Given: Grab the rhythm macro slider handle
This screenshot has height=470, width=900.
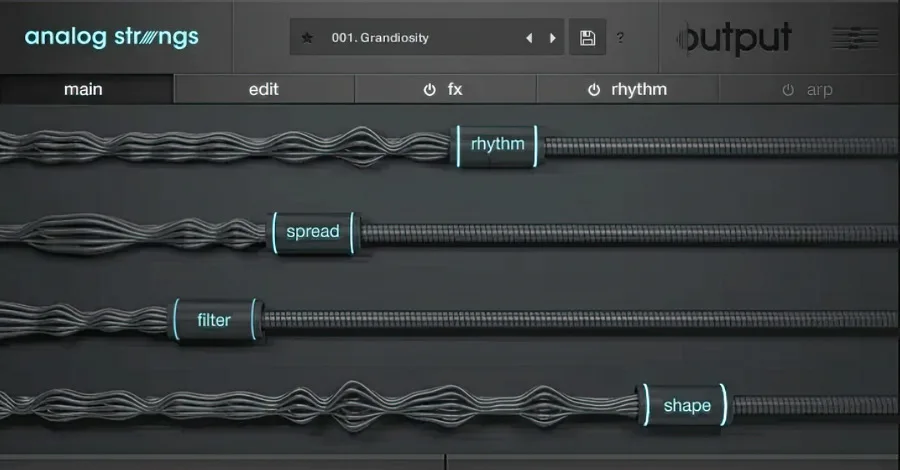Looking at the screenshot, I should click(497, 146).
